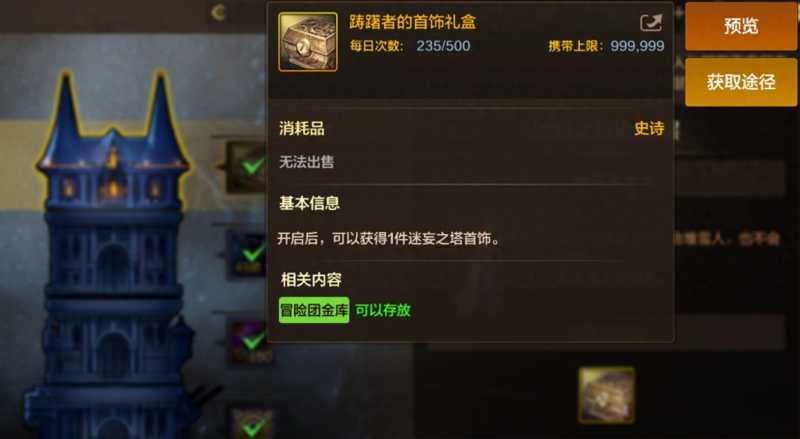Click the 携带上限 999,999 limit text
This screenshot has width=800, height=439.
[x=606, y=46]
